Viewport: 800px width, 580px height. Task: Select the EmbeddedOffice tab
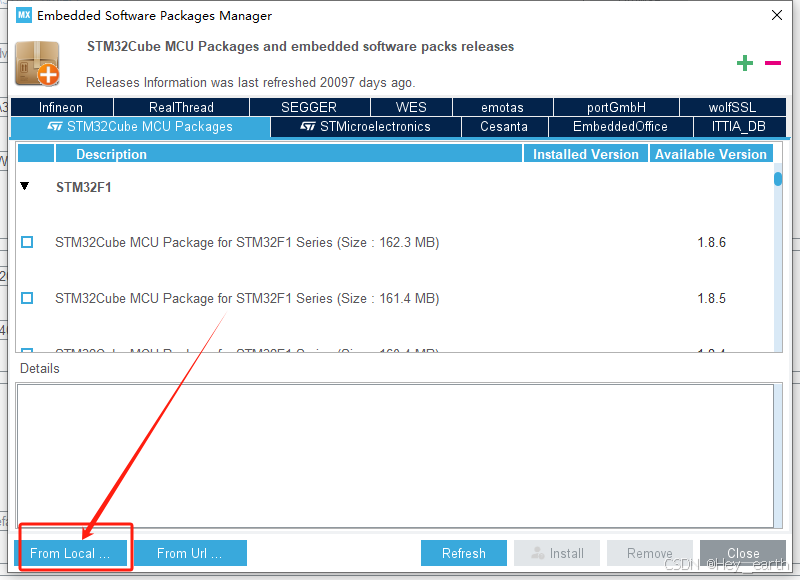click(620, 127)
